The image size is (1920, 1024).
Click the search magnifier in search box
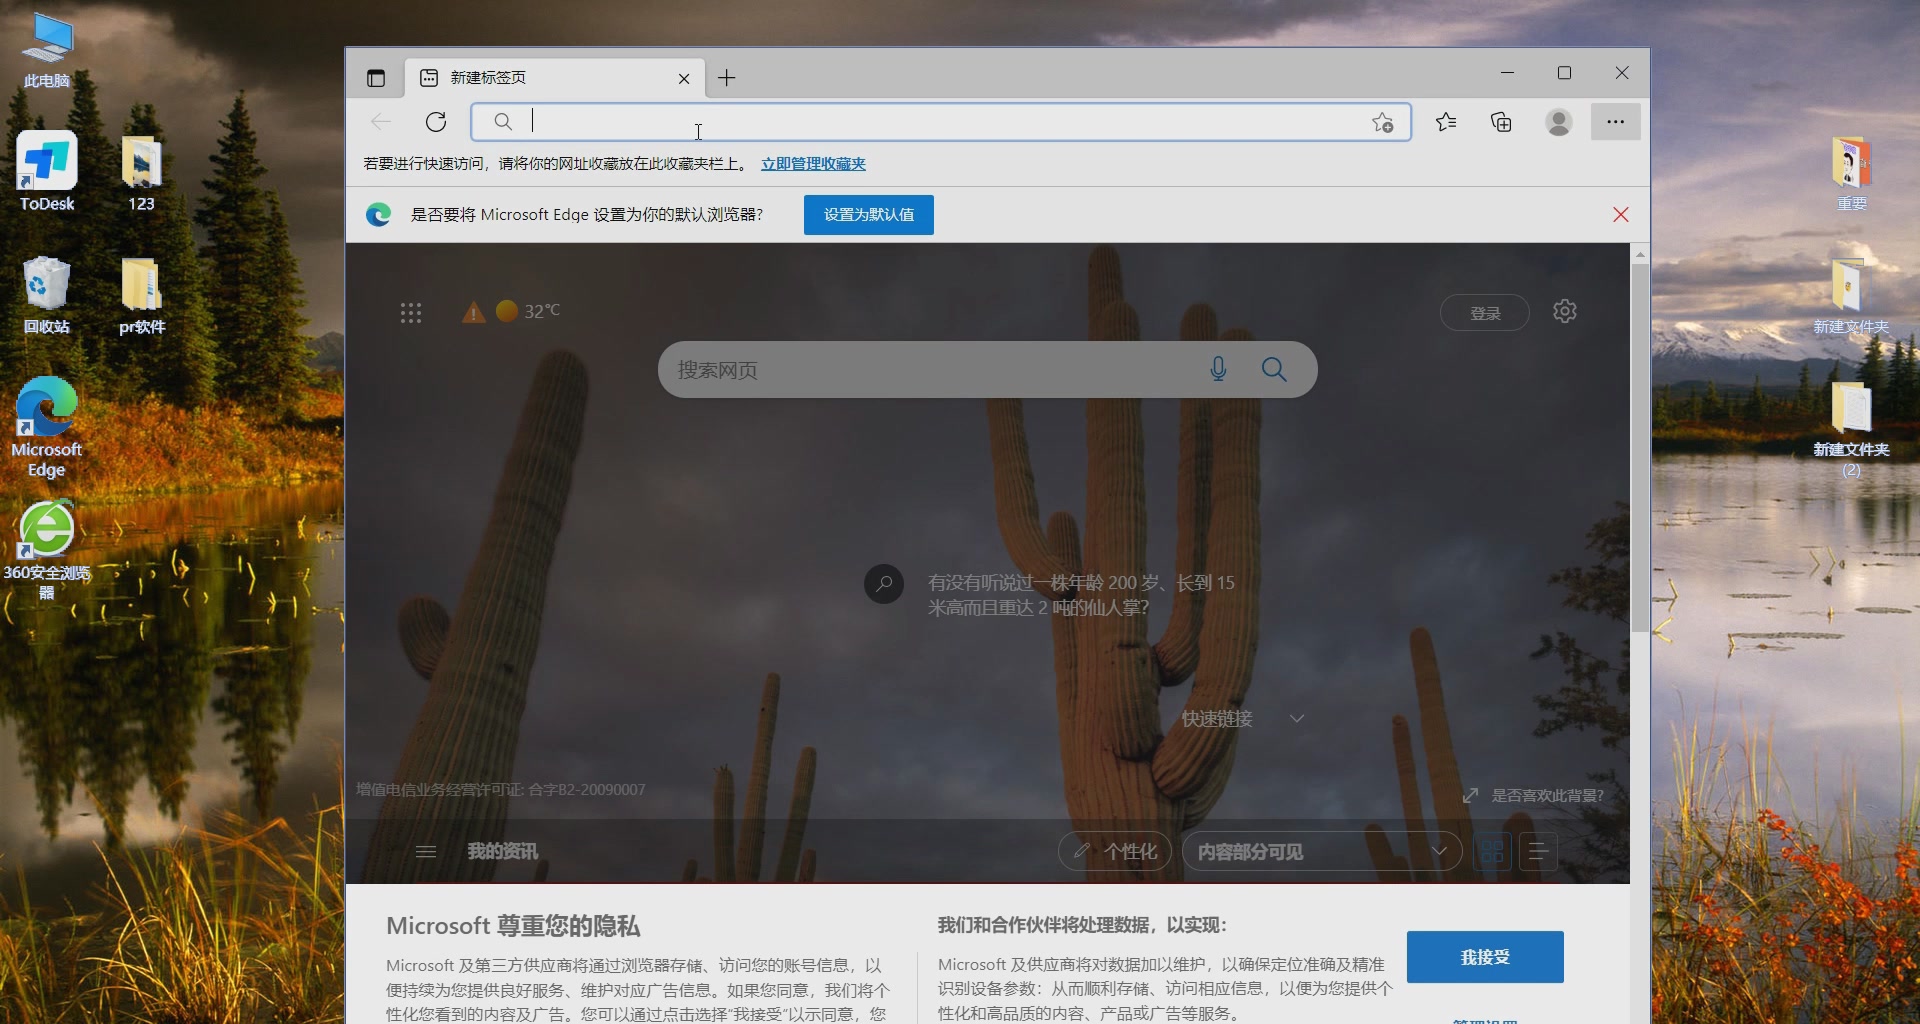point(1274,370)
